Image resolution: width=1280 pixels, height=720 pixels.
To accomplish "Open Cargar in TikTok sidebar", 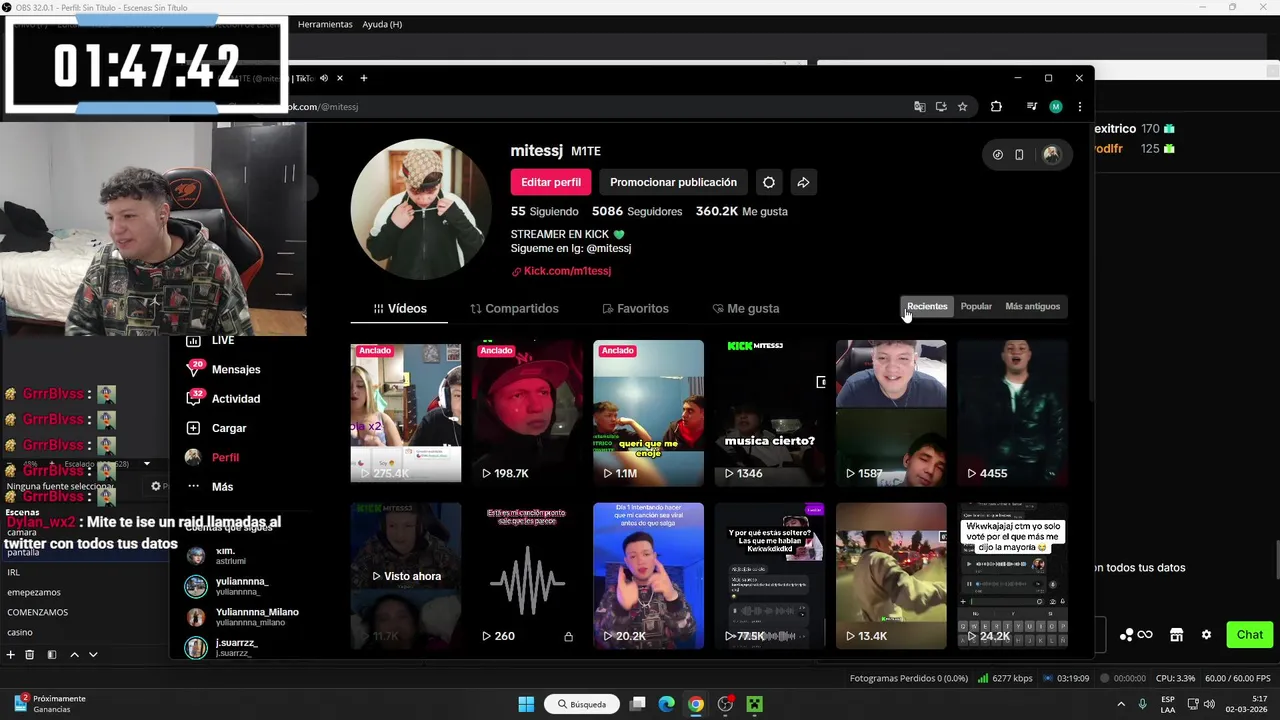I will (217, 428).
